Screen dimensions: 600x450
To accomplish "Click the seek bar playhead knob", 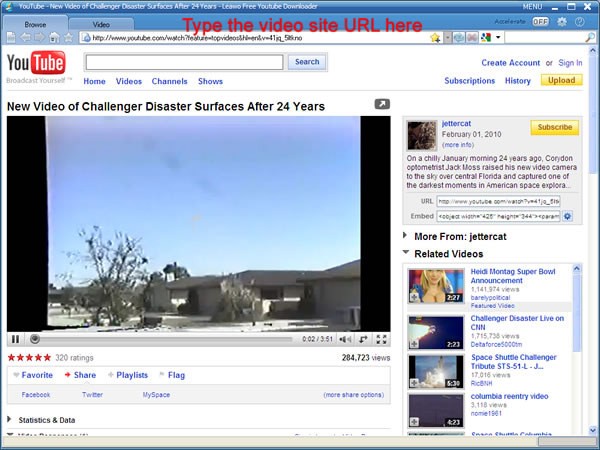I will coord(35,339).
